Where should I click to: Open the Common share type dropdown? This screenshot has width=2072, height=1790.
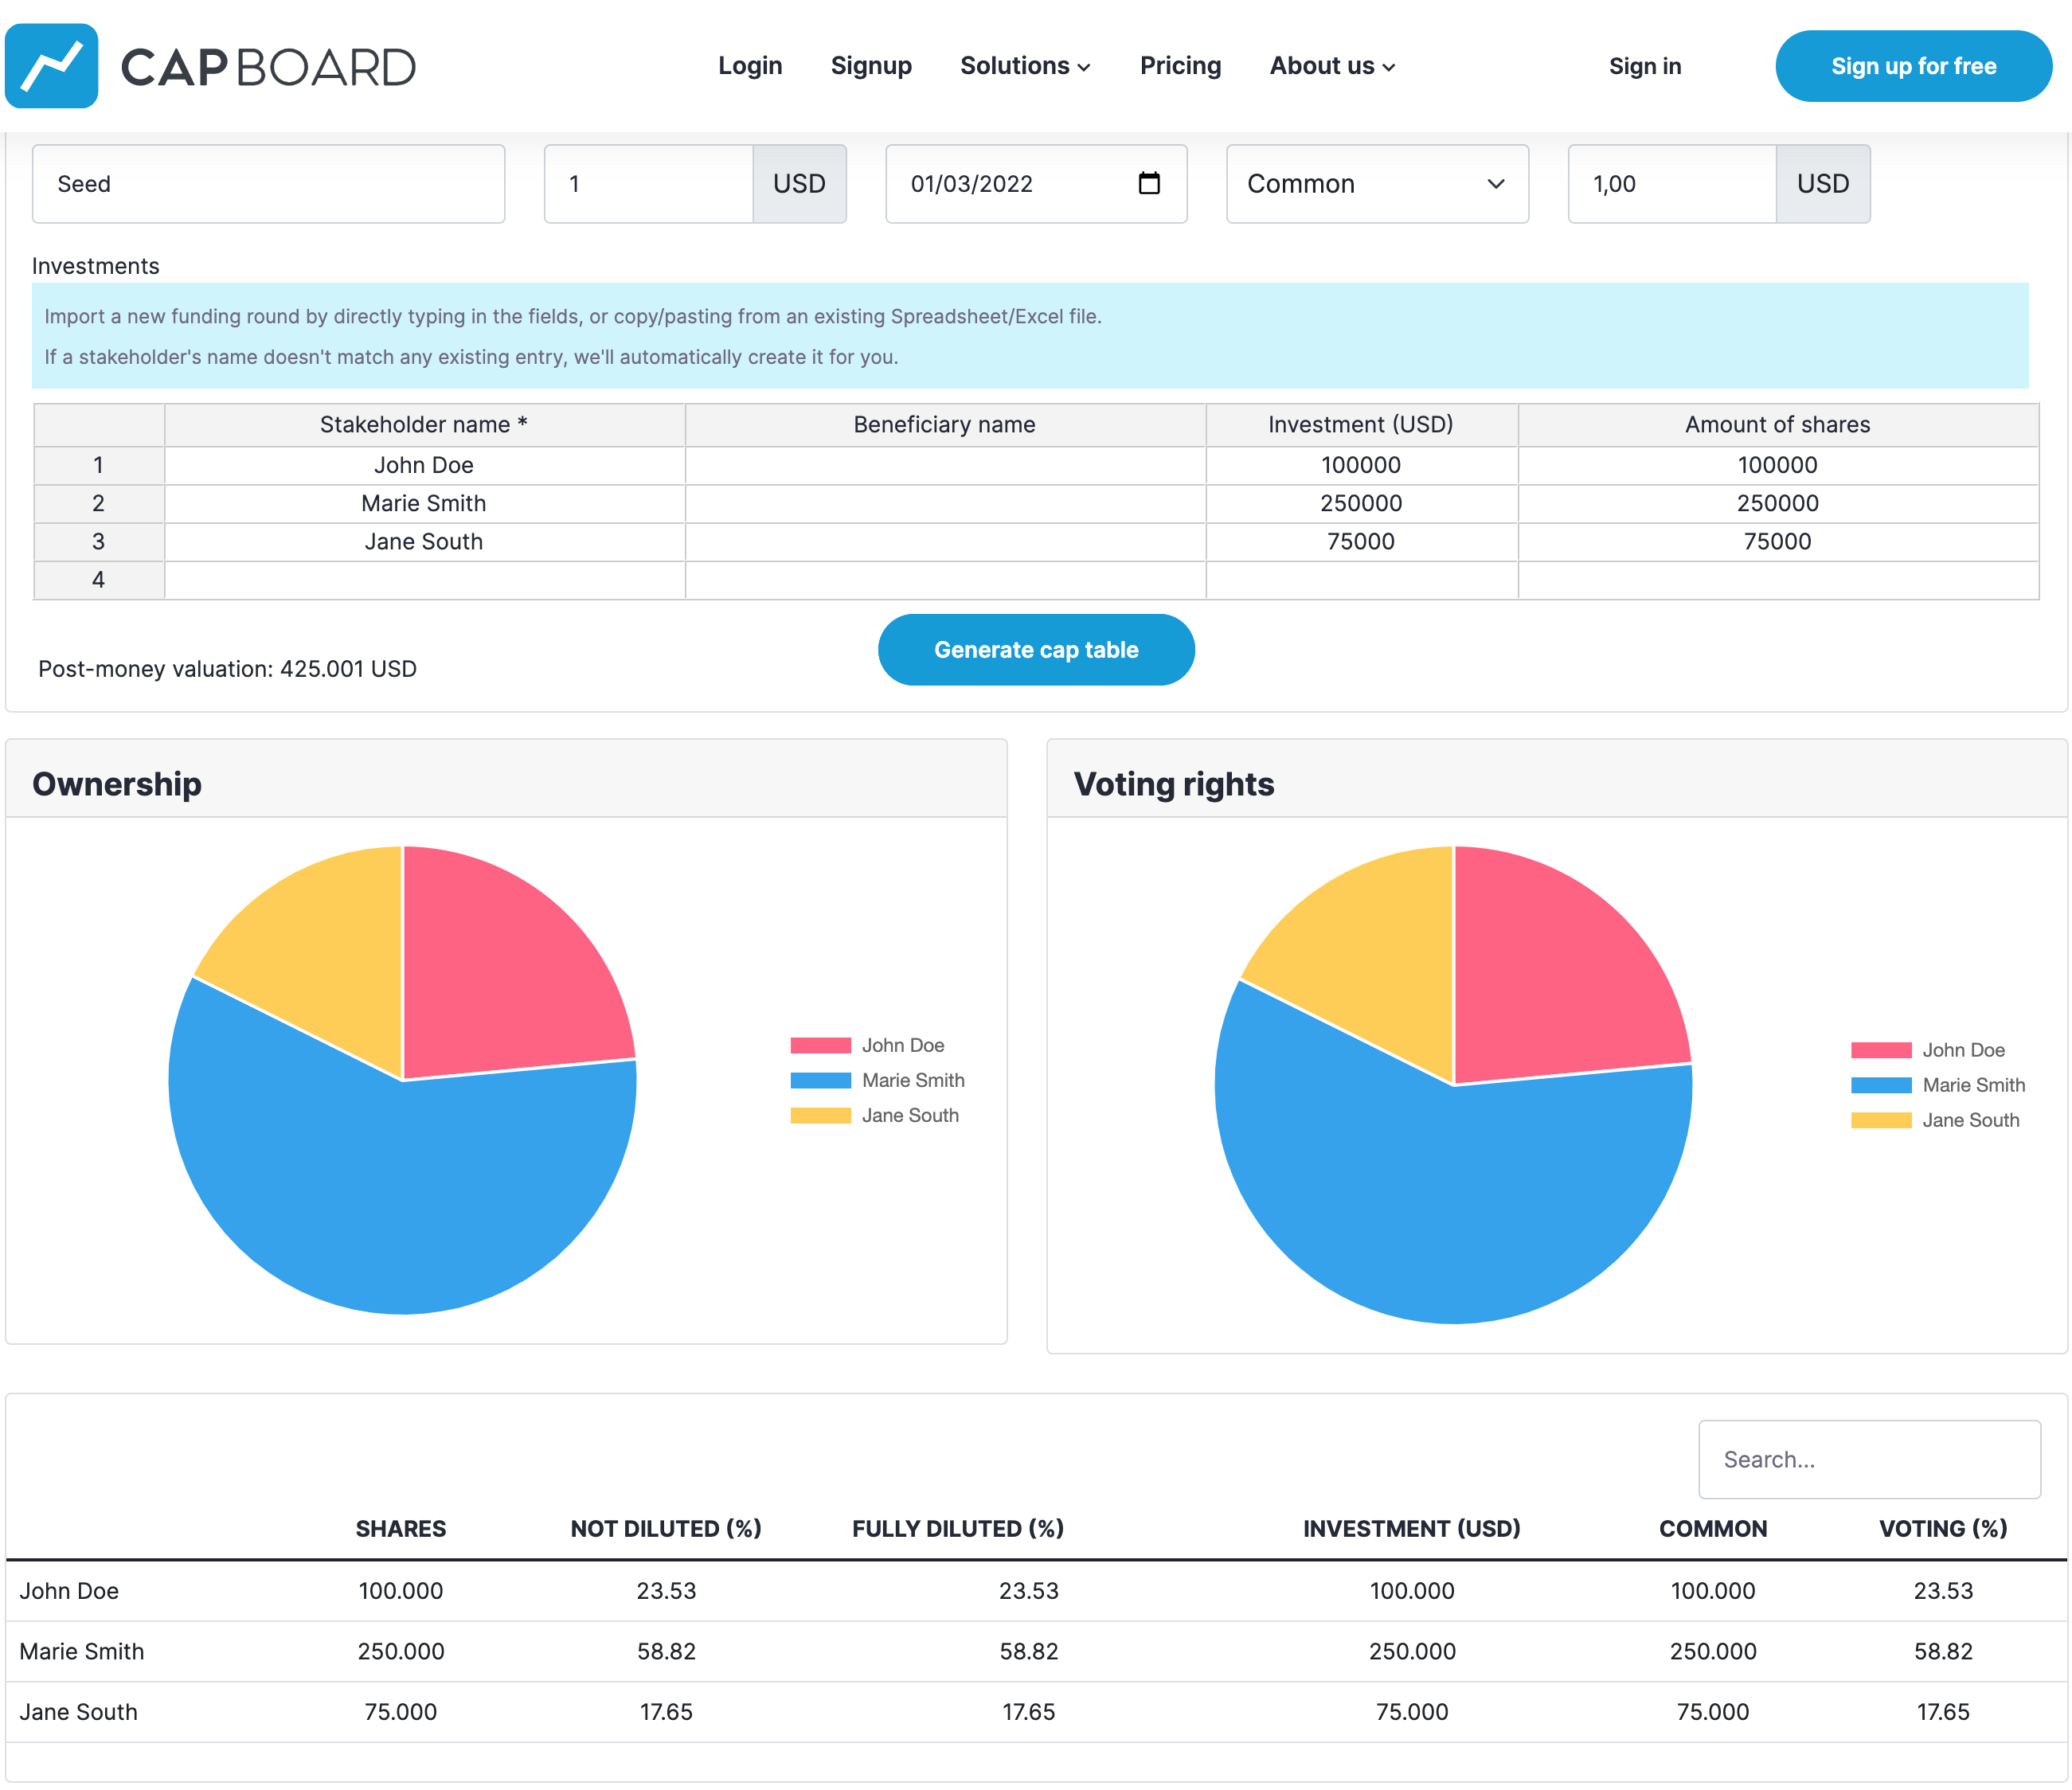pos(1374,183)
